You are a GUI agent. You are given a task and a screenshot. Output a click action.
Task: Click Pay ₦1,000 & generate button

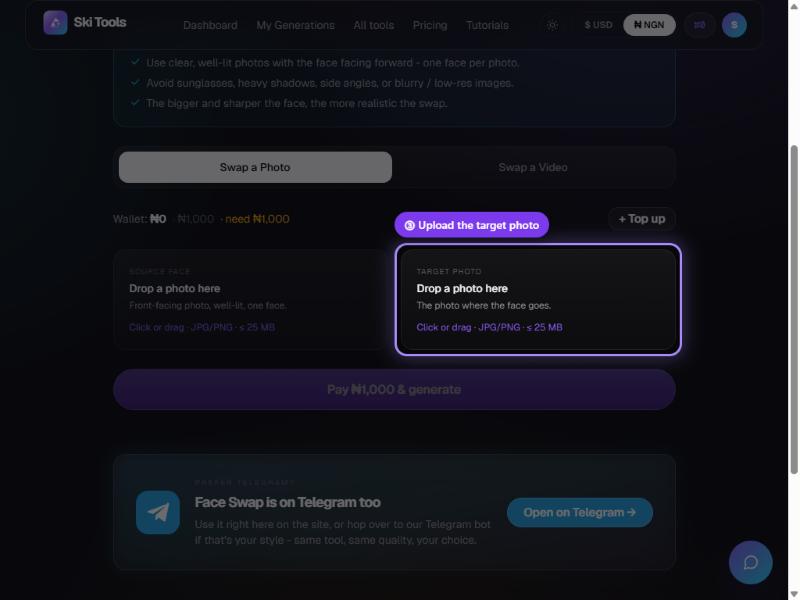pos(394,390)
